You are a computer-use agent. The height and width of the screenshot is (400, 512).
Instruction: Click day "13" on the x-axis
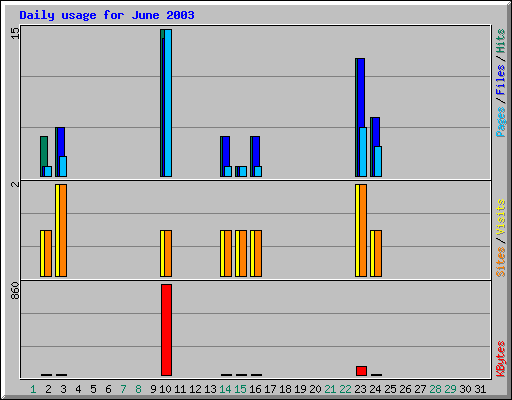(210, 389)
